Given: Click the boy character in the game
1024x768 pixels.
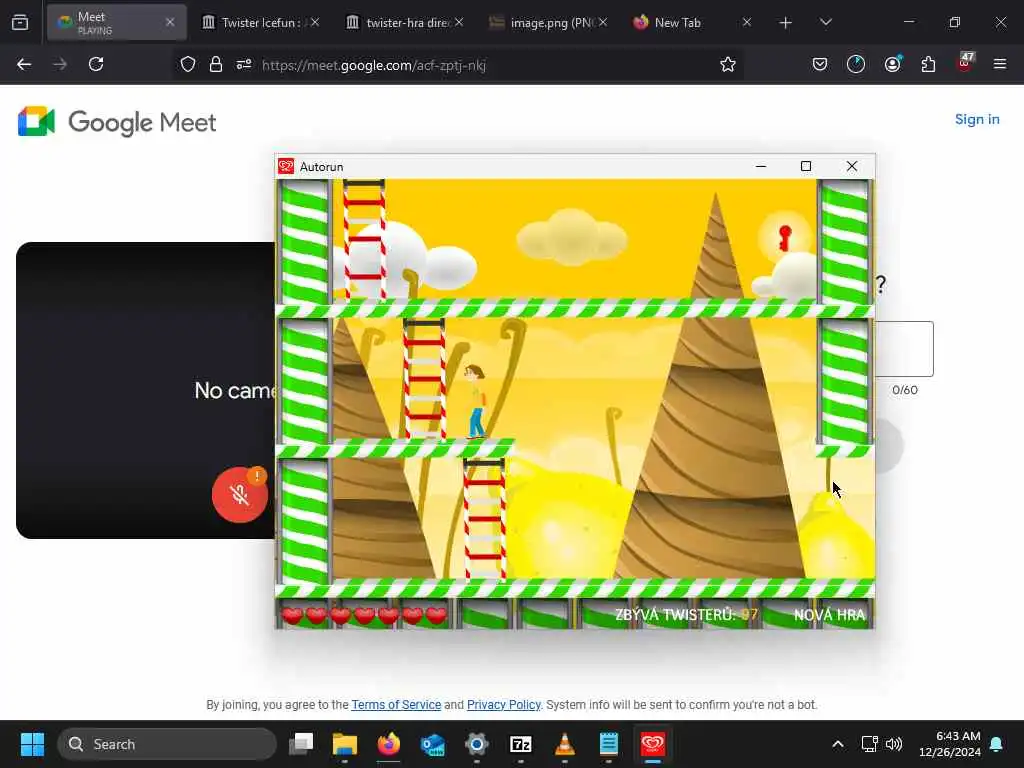Looking at the screenshot, I should [476, 401].
